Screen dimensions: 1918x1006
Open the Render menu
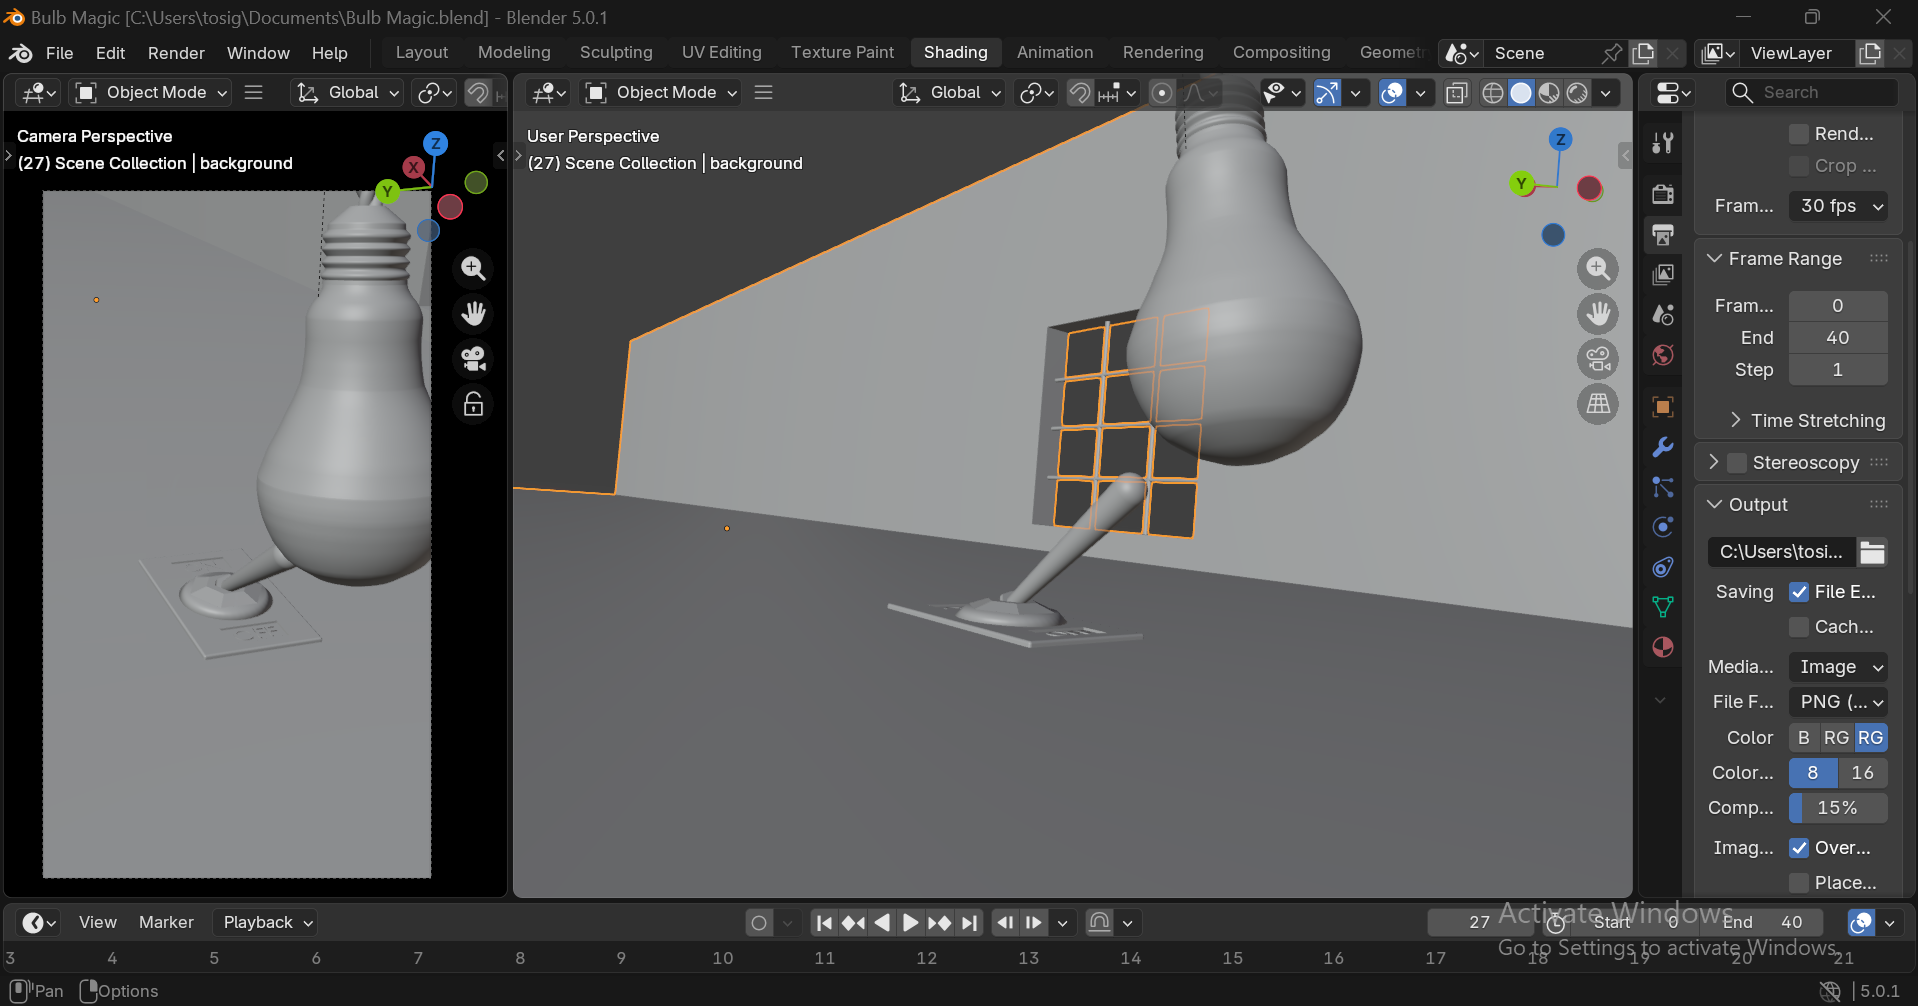tap(176, 53)
